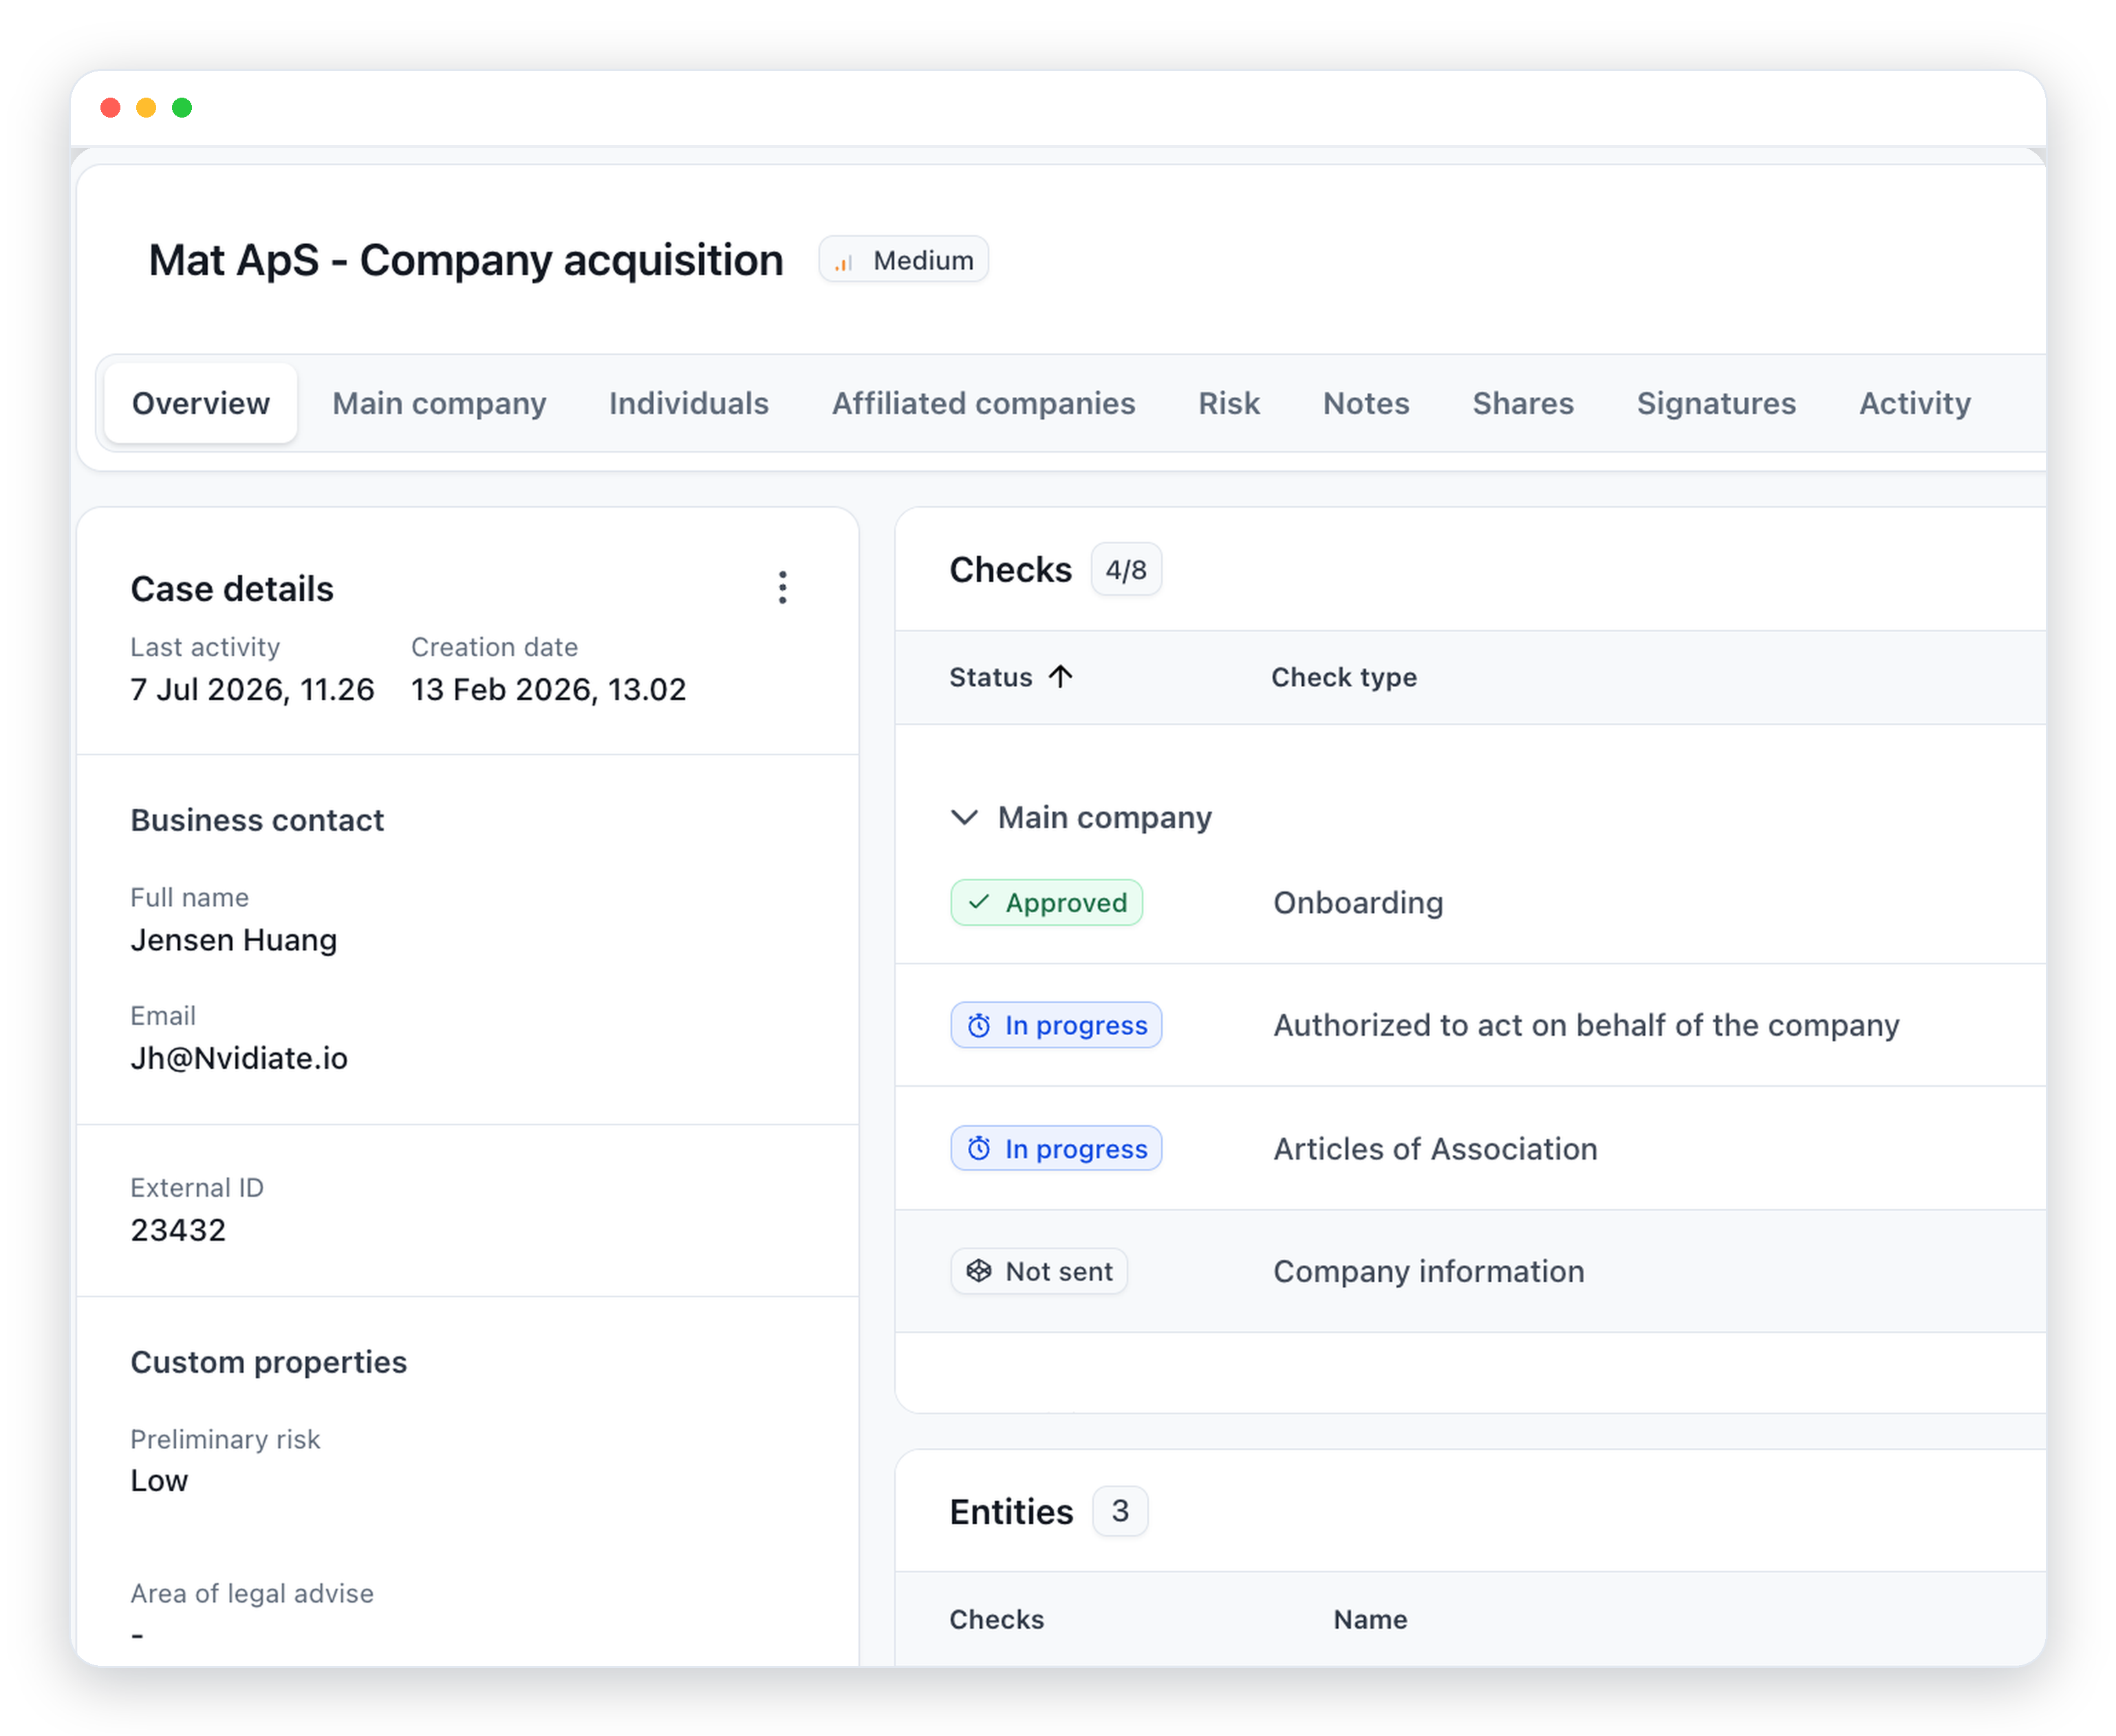The width and height of the screenshot is (2116, 1736).
Task: Click the Entities count badge 3
Action: [1120, 1511]
